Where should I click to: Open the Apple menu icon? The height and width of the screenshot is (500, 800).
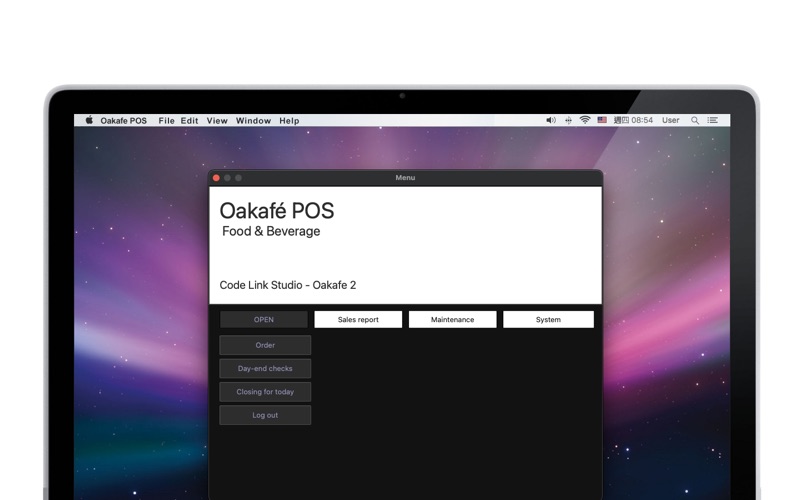tap(89, 120)
